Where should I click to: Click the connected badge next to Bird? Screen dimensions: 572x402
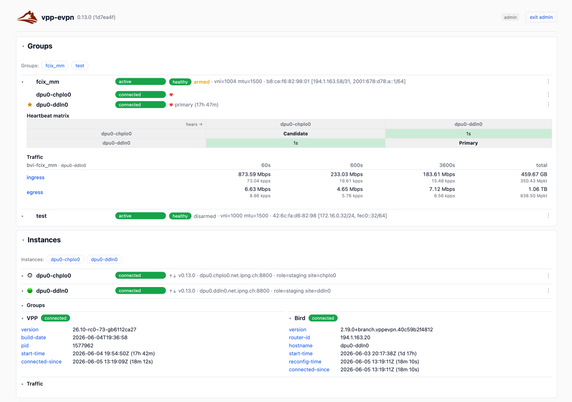click(323, 318)
